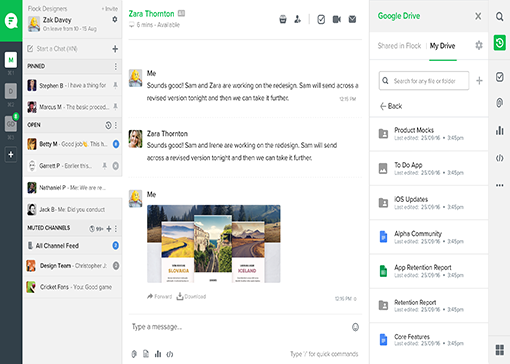Open Zara Thornton profile card icon

pos(181,13)
